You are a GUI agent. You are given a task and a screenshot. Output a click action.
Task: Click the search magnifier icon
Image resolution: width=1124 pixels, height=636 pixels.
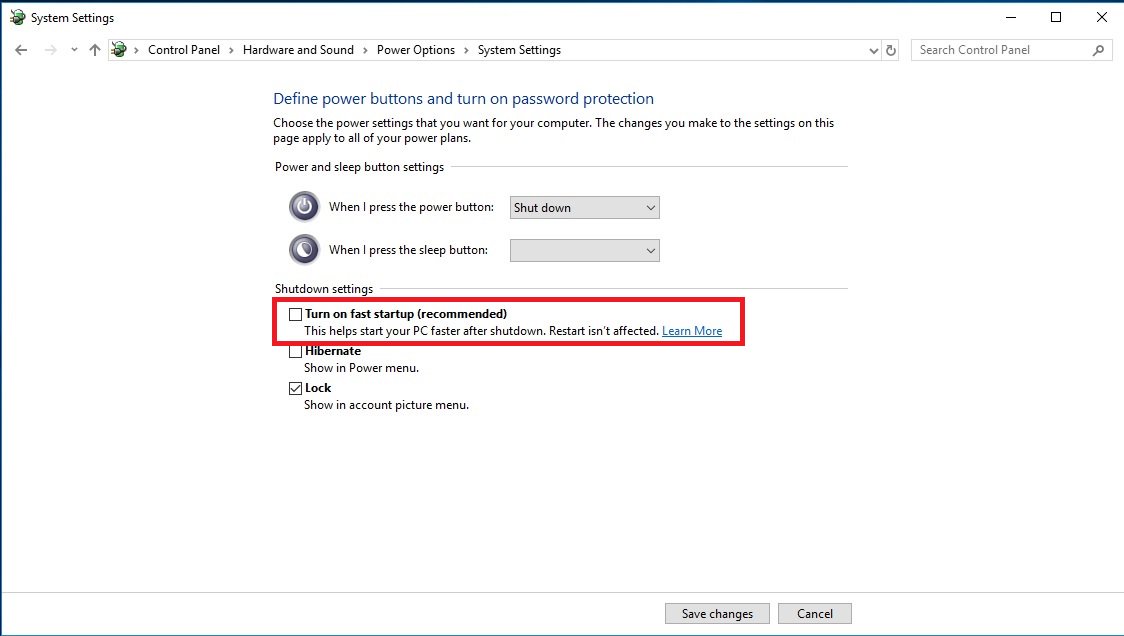coord(1098,50)
